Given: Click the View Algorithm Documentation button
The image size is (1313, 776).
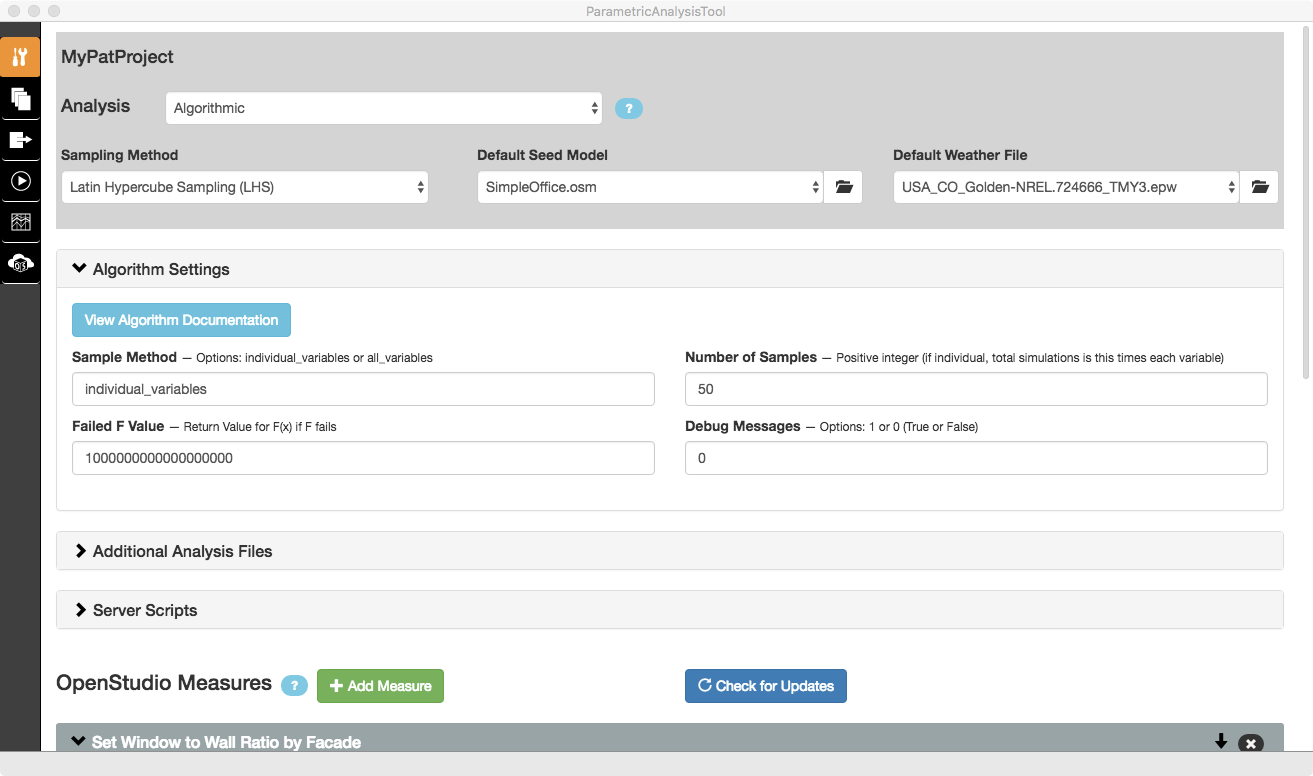Looking at the screenshot, I should point(181,320).
